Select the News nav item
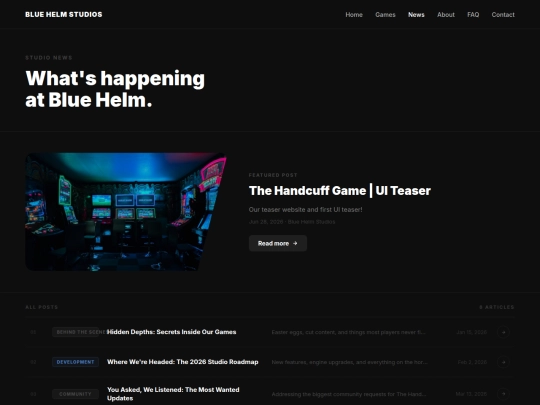 pos(416,15)
